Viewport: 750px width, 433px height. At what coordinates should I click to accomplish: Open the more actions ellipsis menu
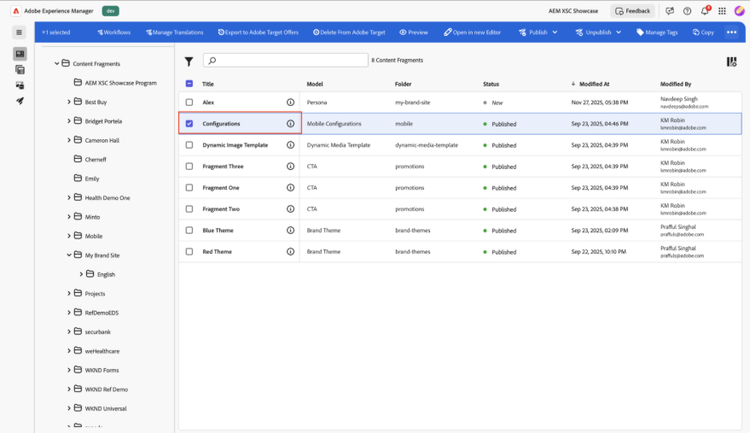click(x=731, y=32)
